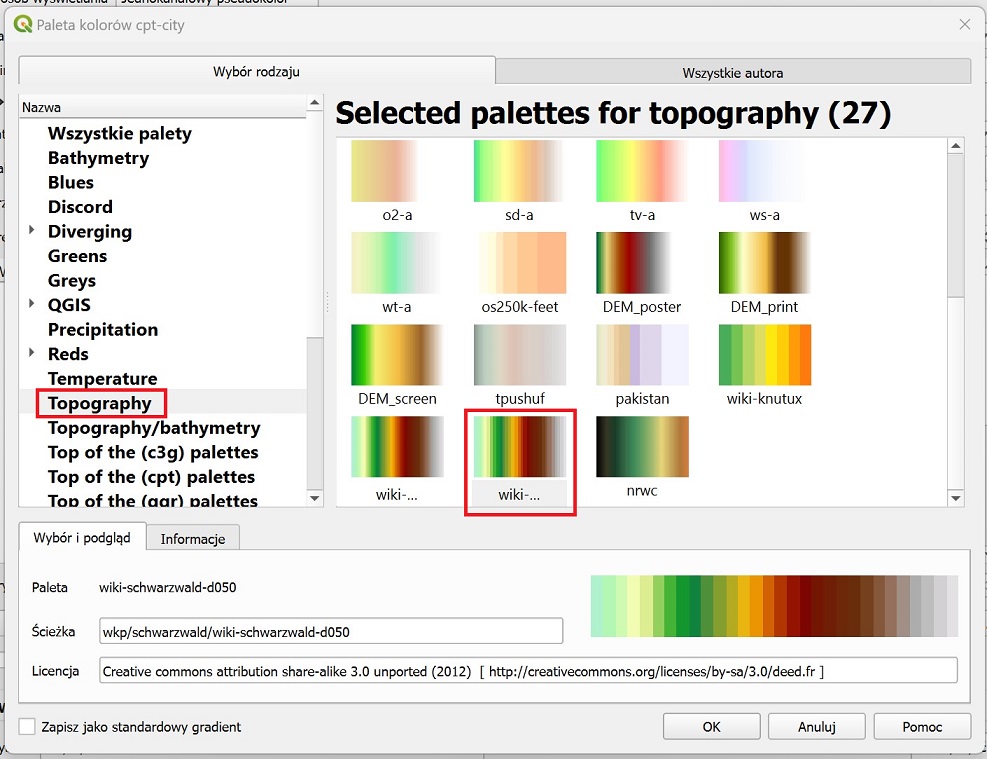This screenshot has width=987, height=759.
Task: Select the DEM_print palette
Action: [x=764, y=262]
